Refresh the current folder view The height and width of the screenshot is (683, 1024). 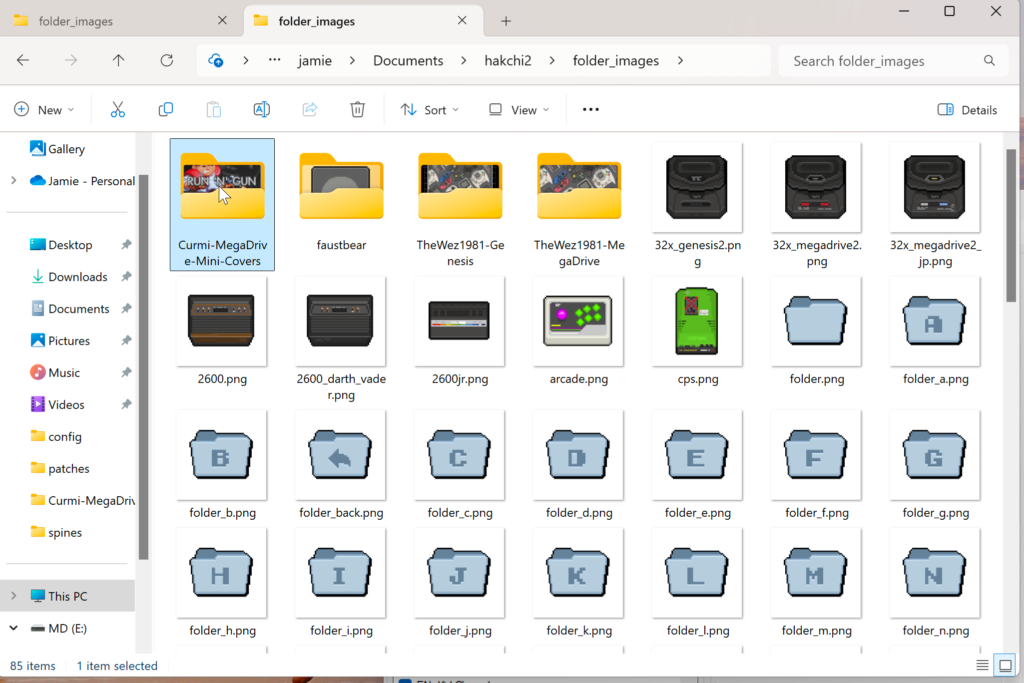[167, 61]
